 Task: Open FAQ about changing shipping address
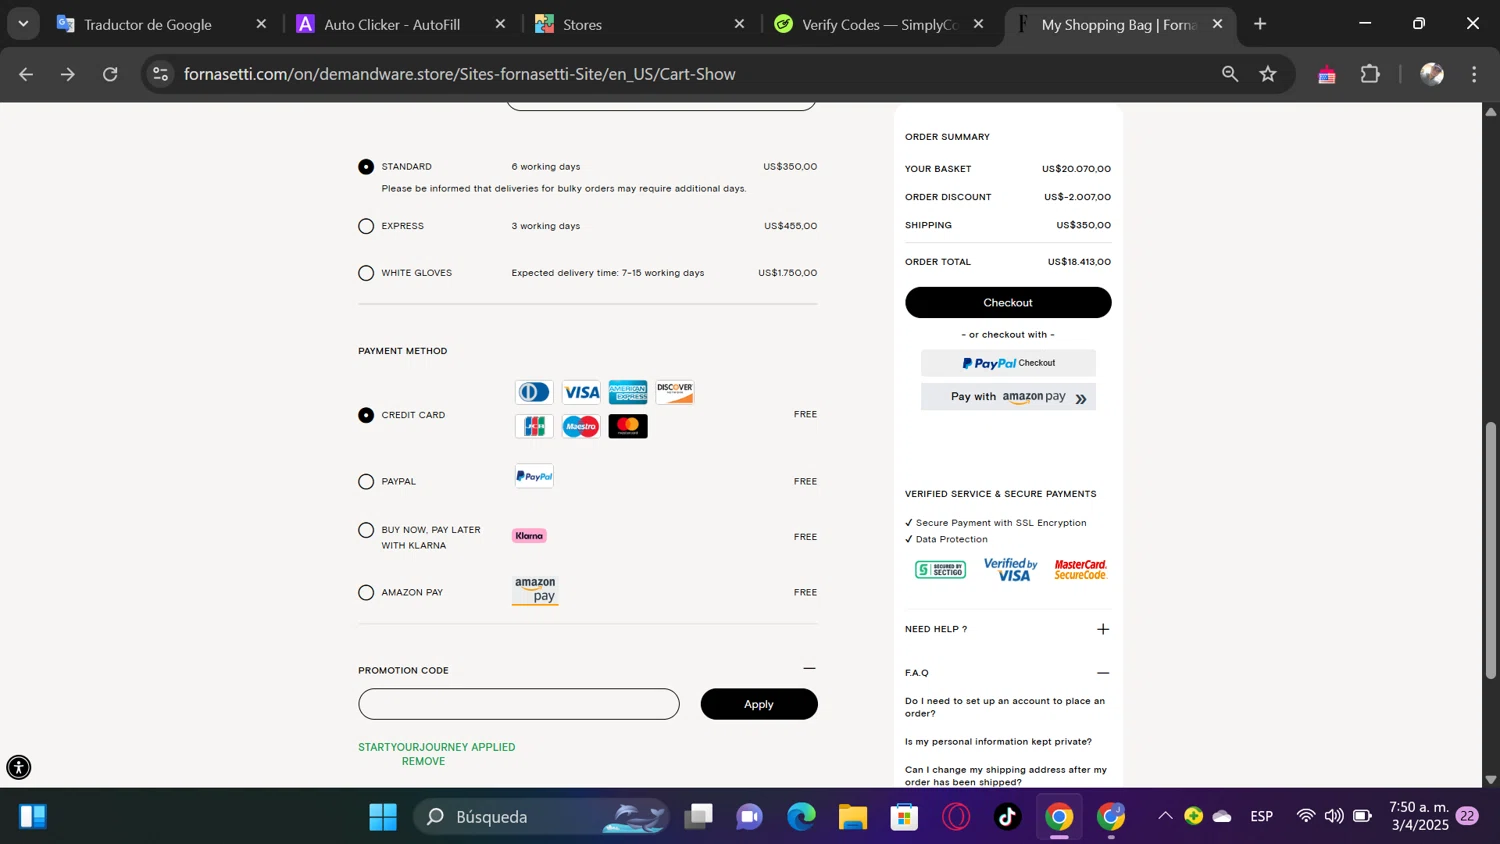tap(1006, 776)
